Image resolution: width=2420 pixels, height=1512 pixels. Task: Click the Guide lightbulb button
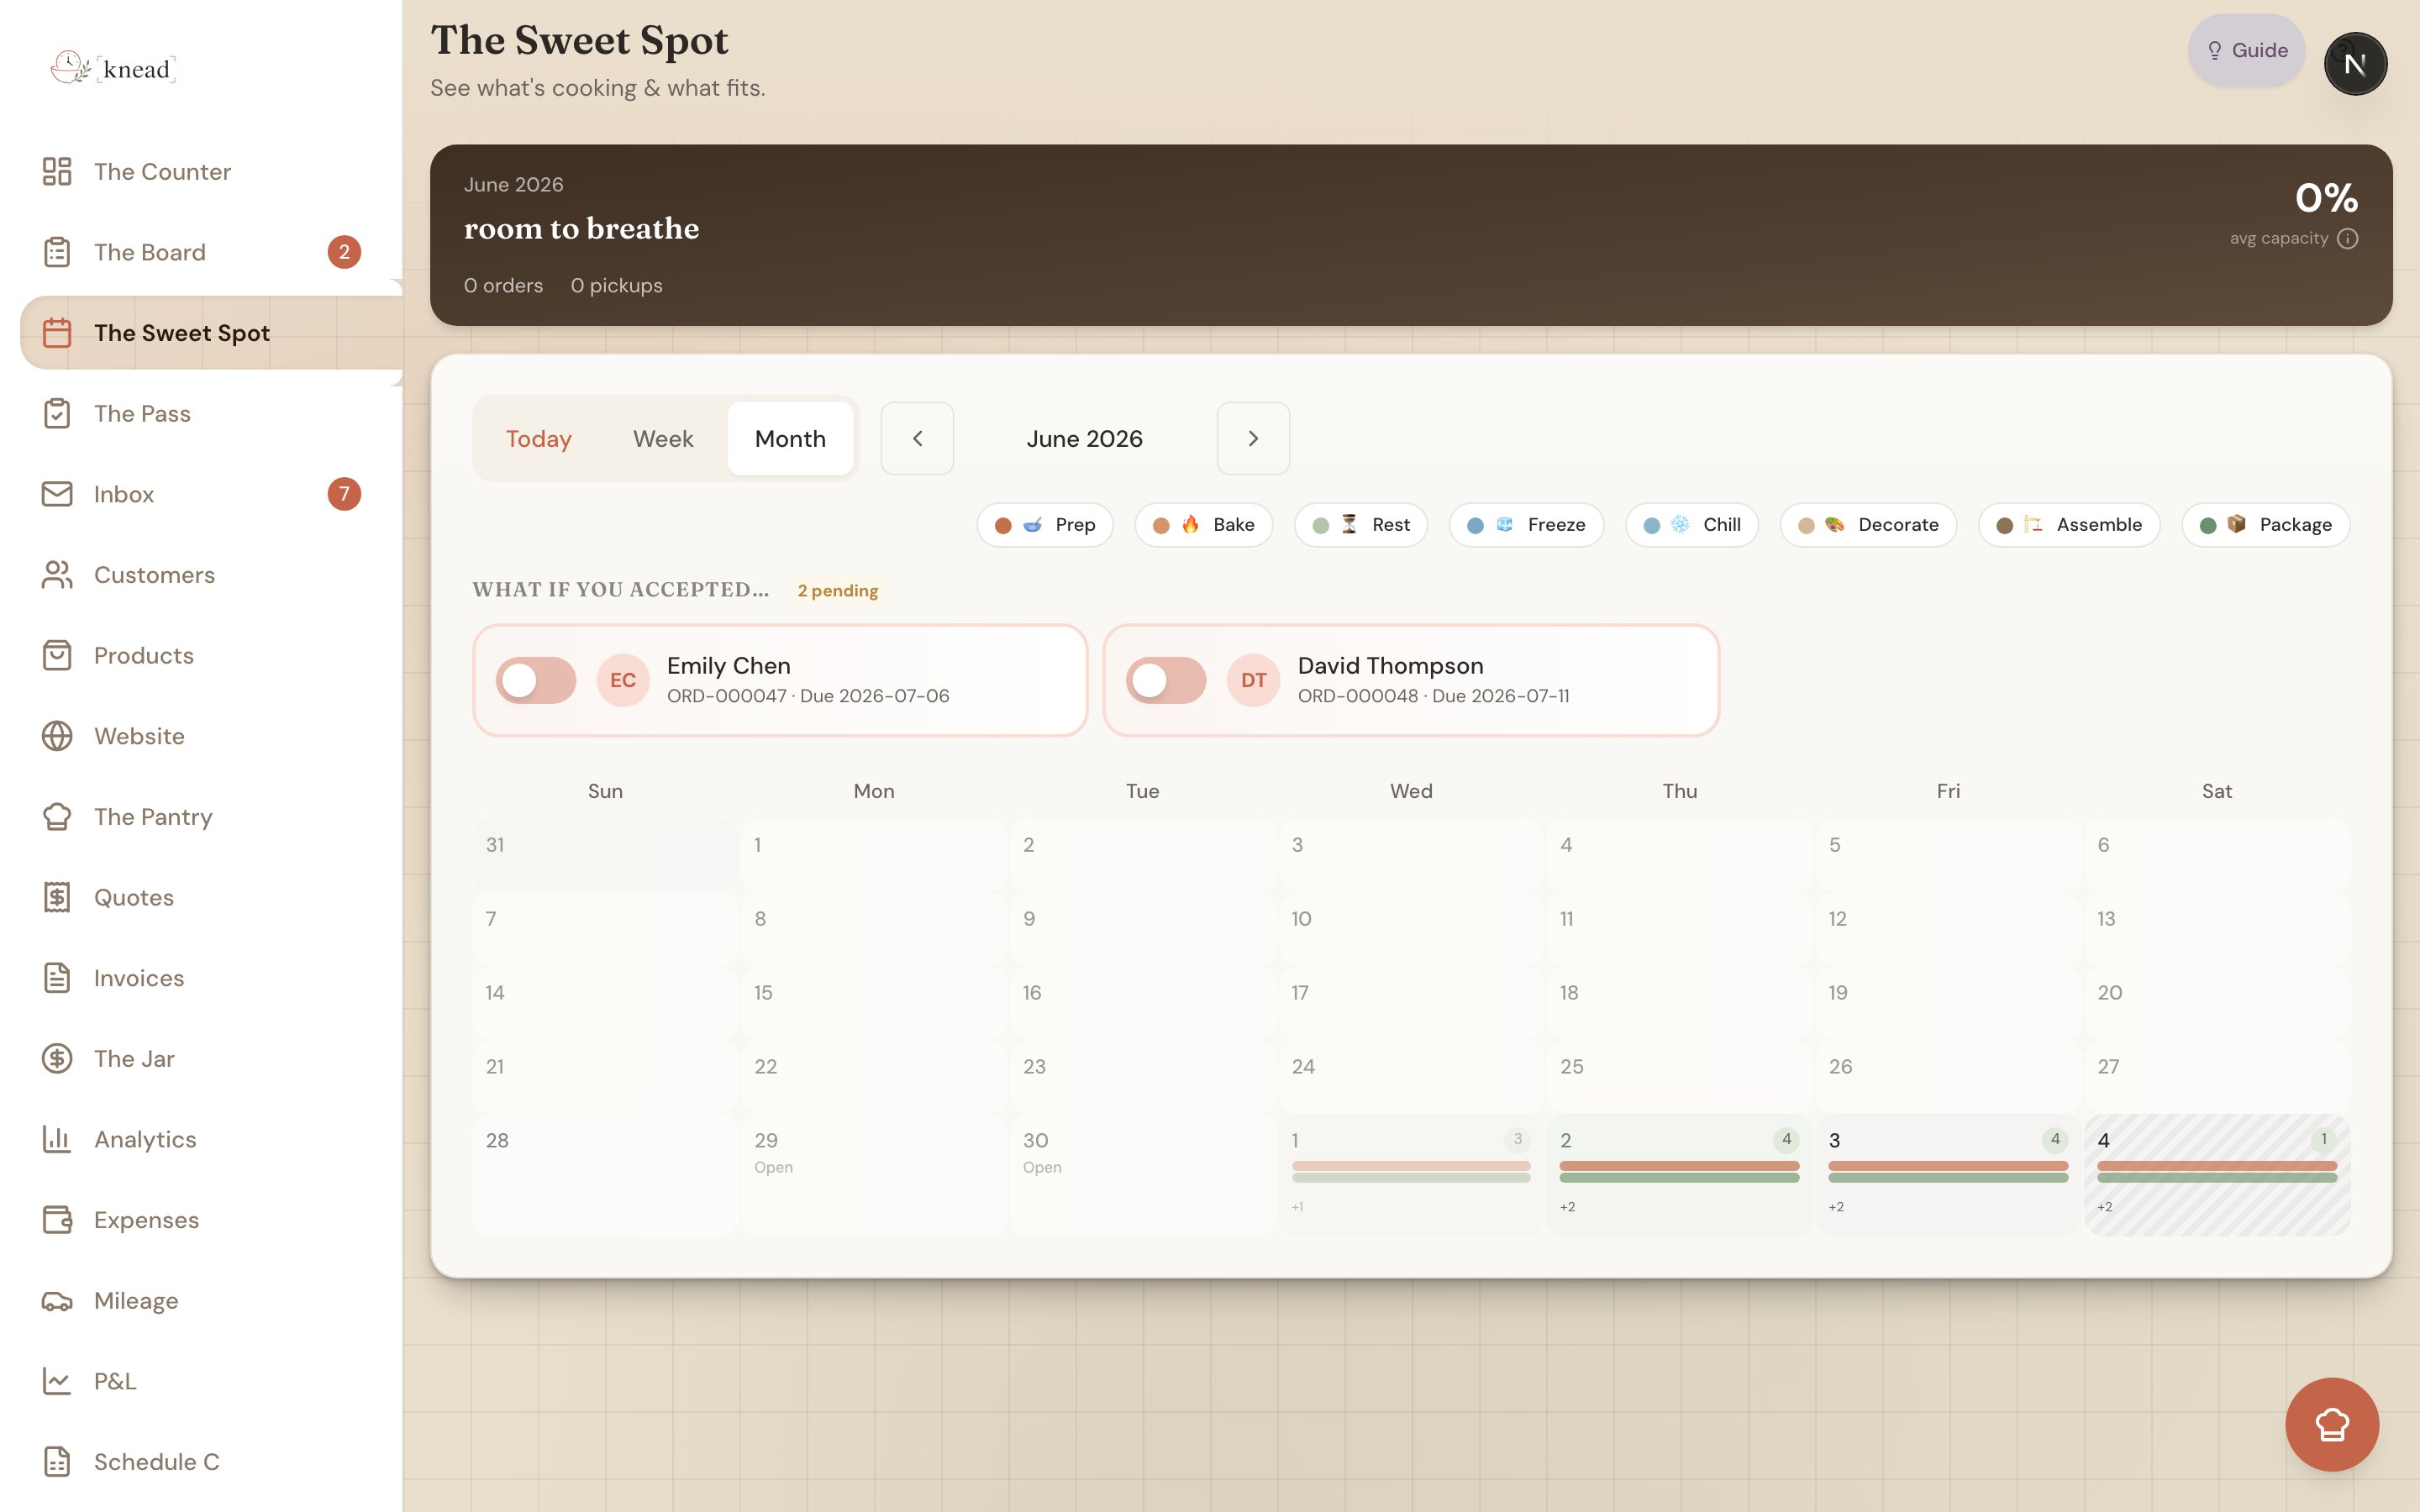[x=2246, y=50]
